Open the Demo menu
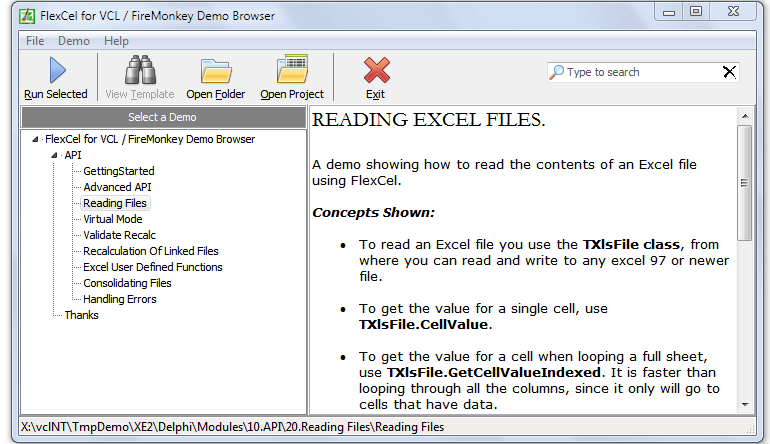This screenshot has width=770, height=444. tap(74, 41)
